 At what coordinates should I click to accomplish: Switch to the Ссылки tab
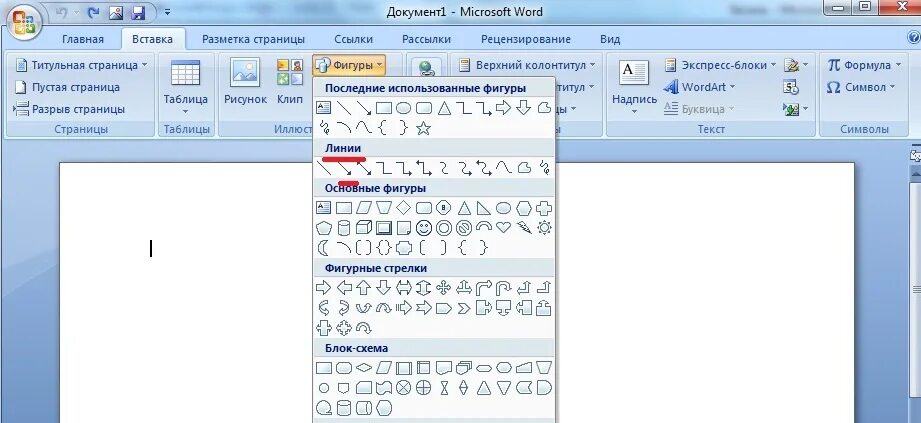coord(354,39)
